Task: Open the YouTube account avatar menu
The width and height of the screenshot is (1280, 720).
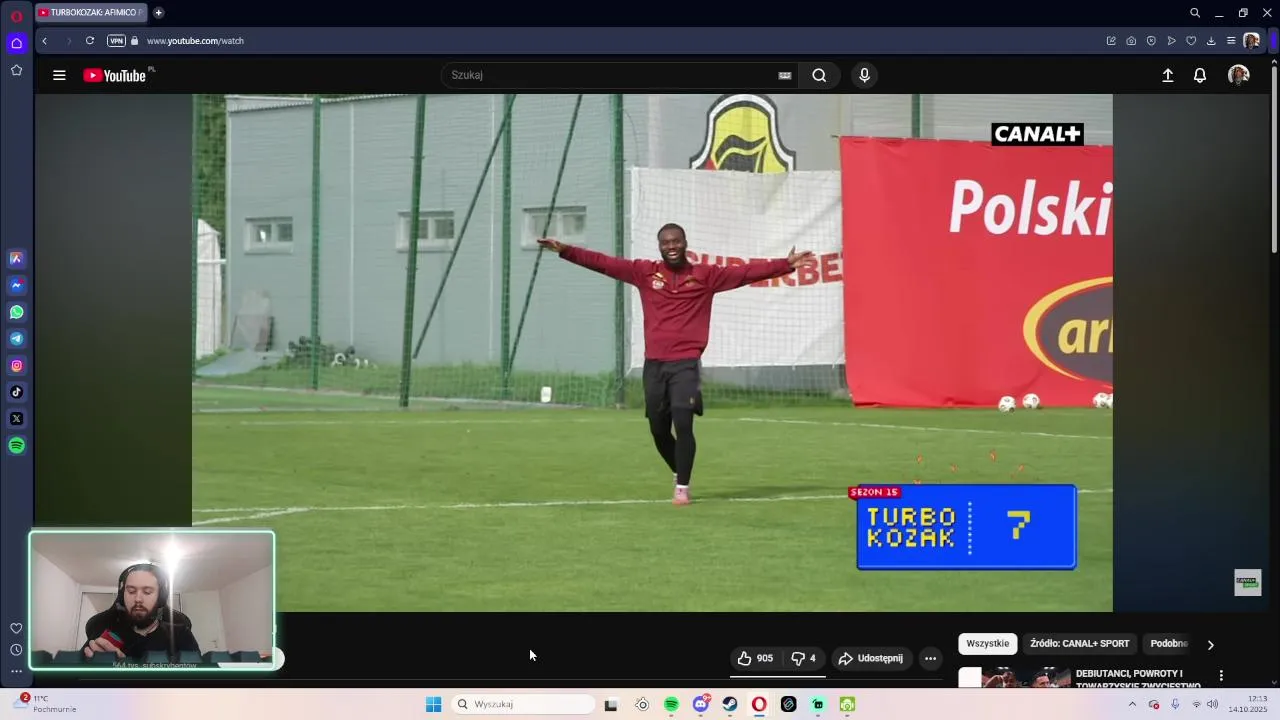Action: click(1239, 75)
